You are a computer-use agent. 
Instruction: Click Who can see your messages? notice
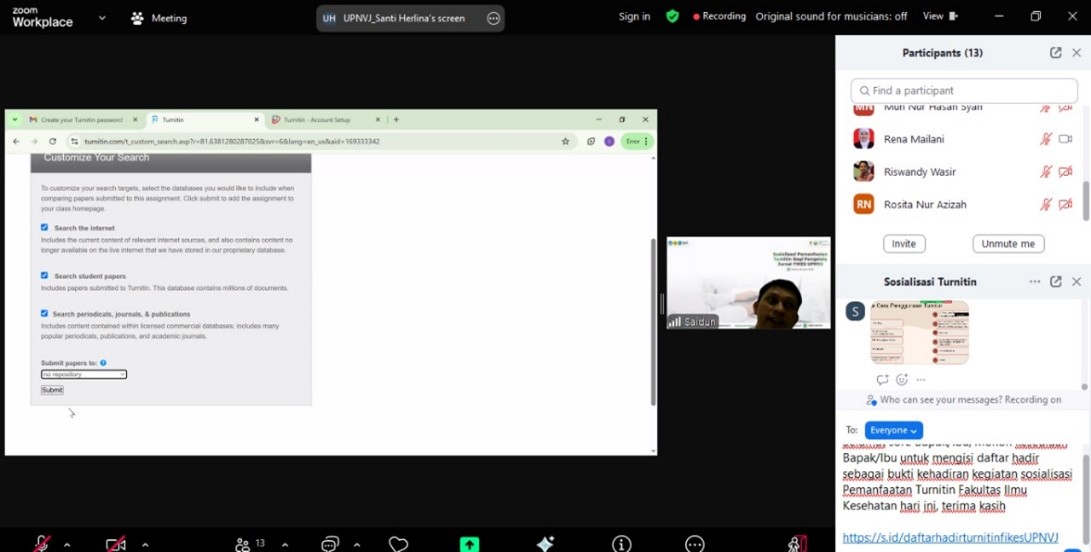click(964, 400)
